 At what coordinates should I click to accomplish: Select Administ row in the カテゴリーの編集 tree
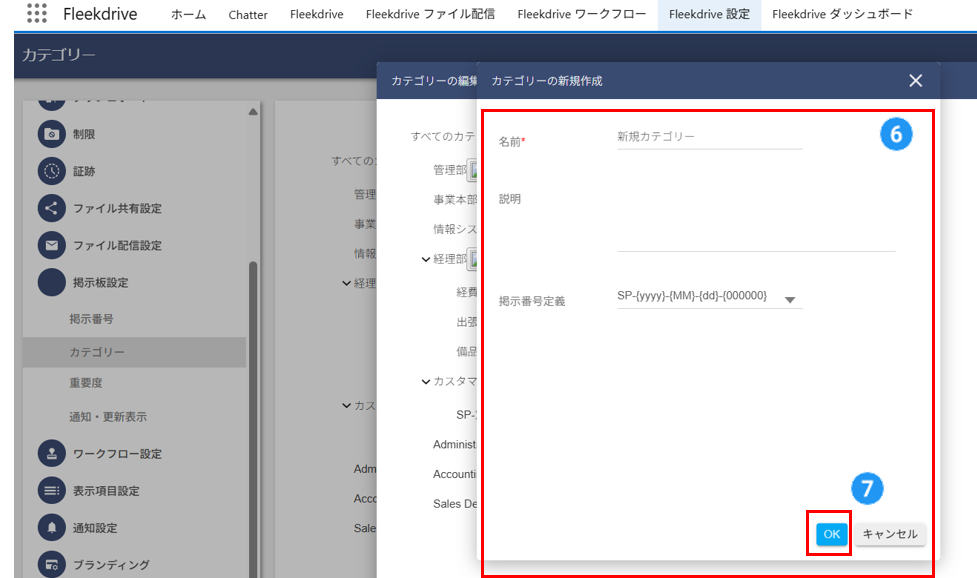[x=455, y=444]
